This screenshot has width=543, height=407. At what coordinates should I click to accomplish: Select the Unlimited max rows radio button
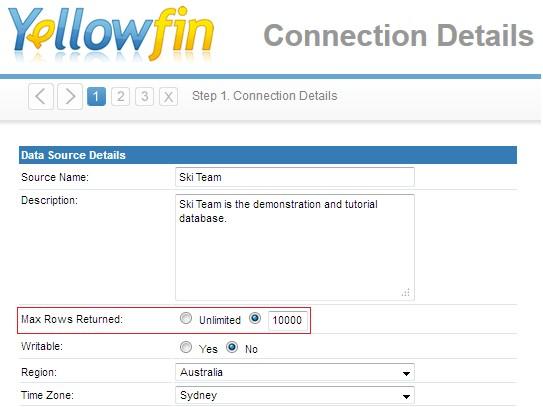point(186,318)
